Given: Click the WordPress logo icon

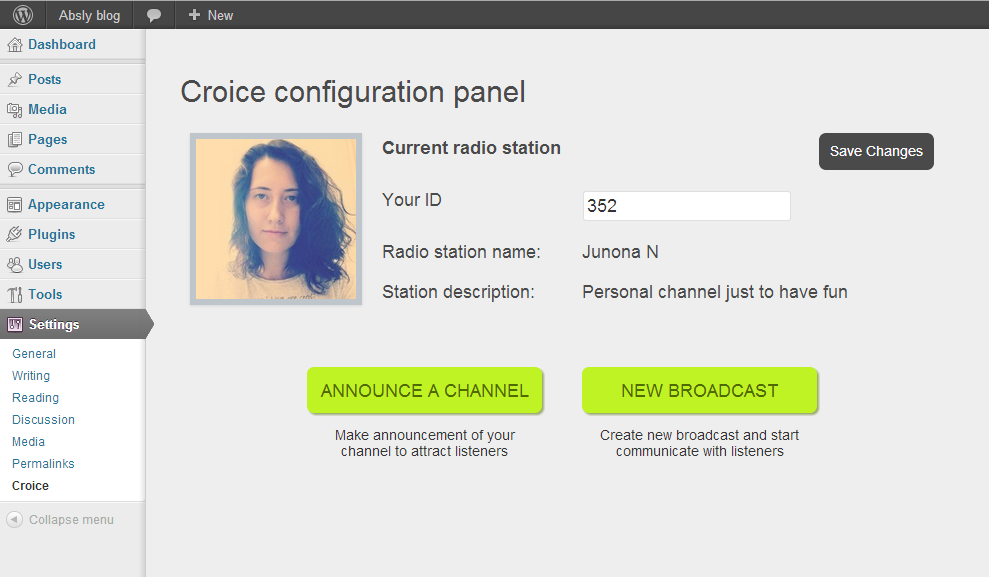Looking at the screenshot, I should click(x=23, y=15).
